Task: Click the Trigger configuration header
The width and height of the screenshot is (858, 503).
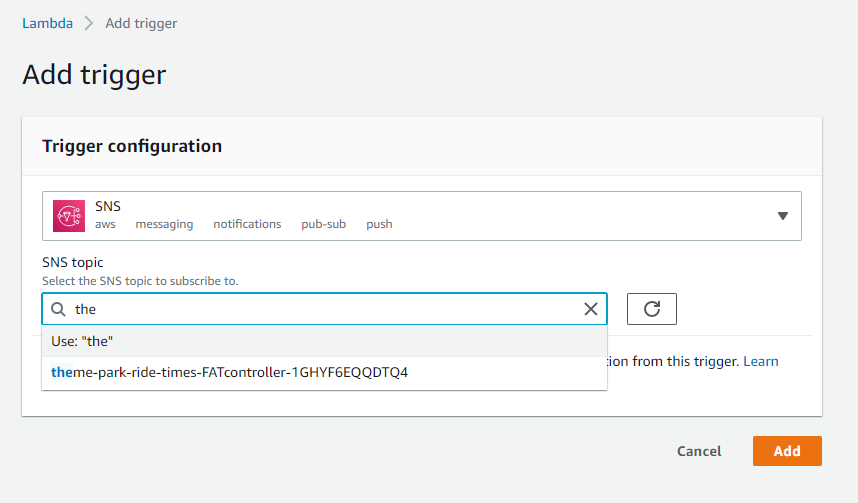Action: click(x=132, y=146)
